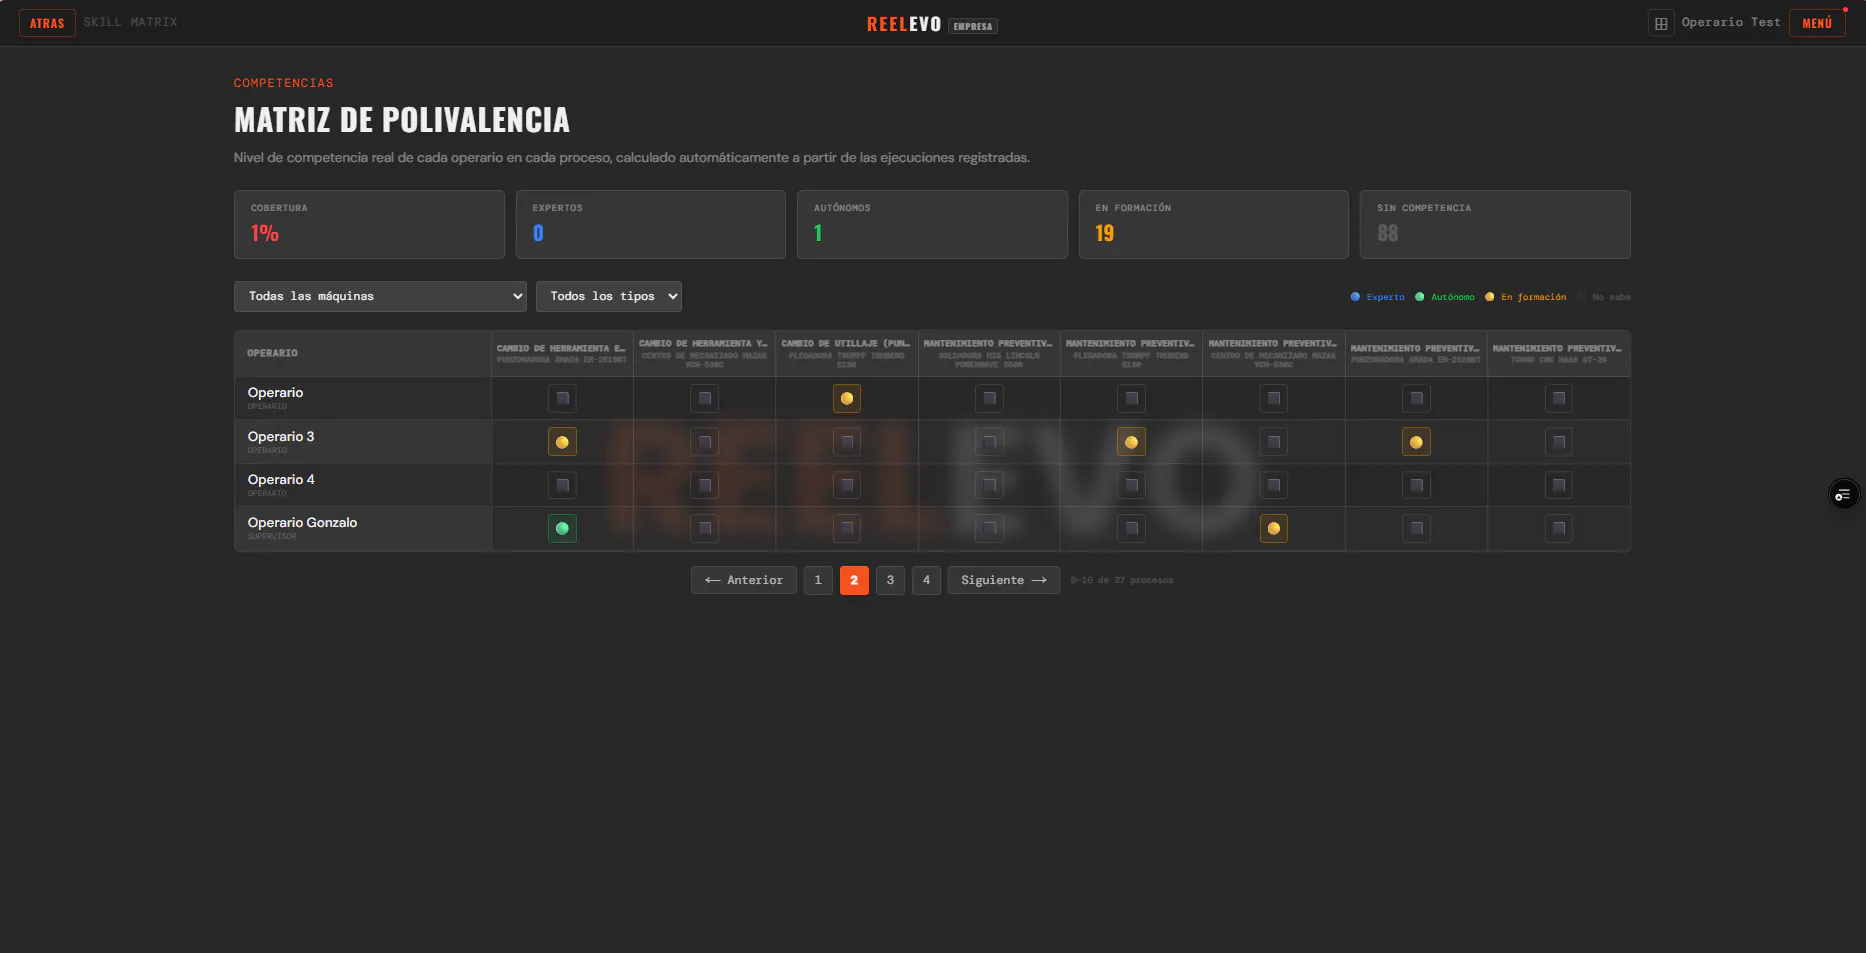Open the Todos los tipos dropdown
Screen dimensions: 1866x953
609,296
